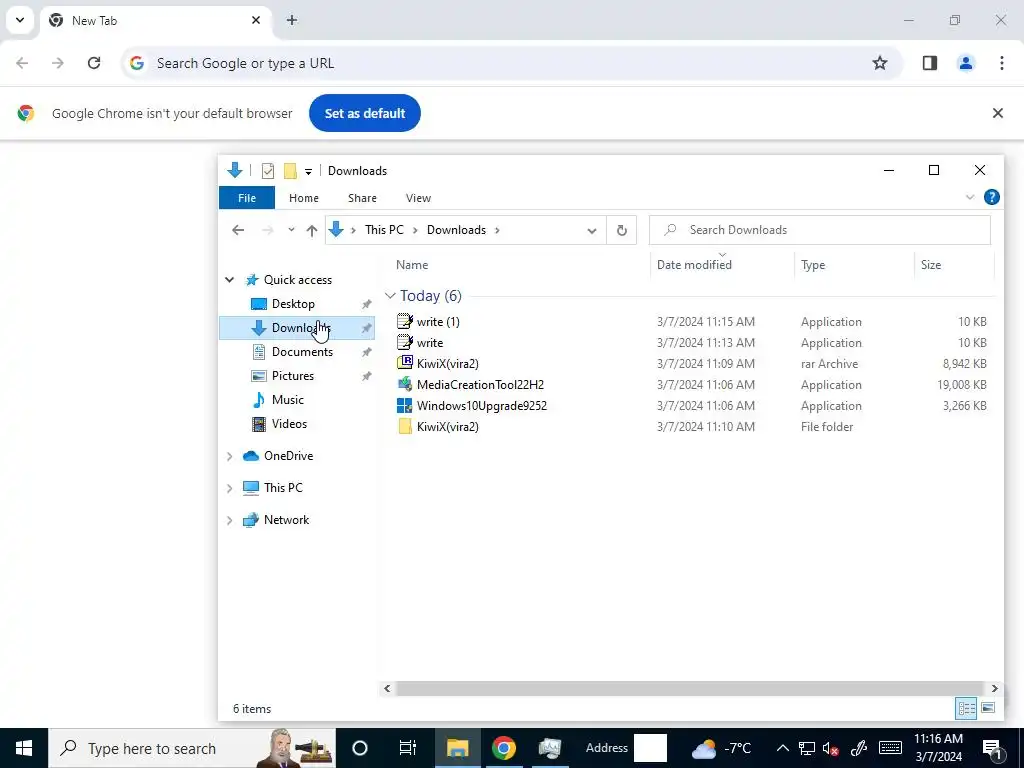Select the write (1) application icon
Viewport: 1024px width, 768px height.
click(404, 321)
